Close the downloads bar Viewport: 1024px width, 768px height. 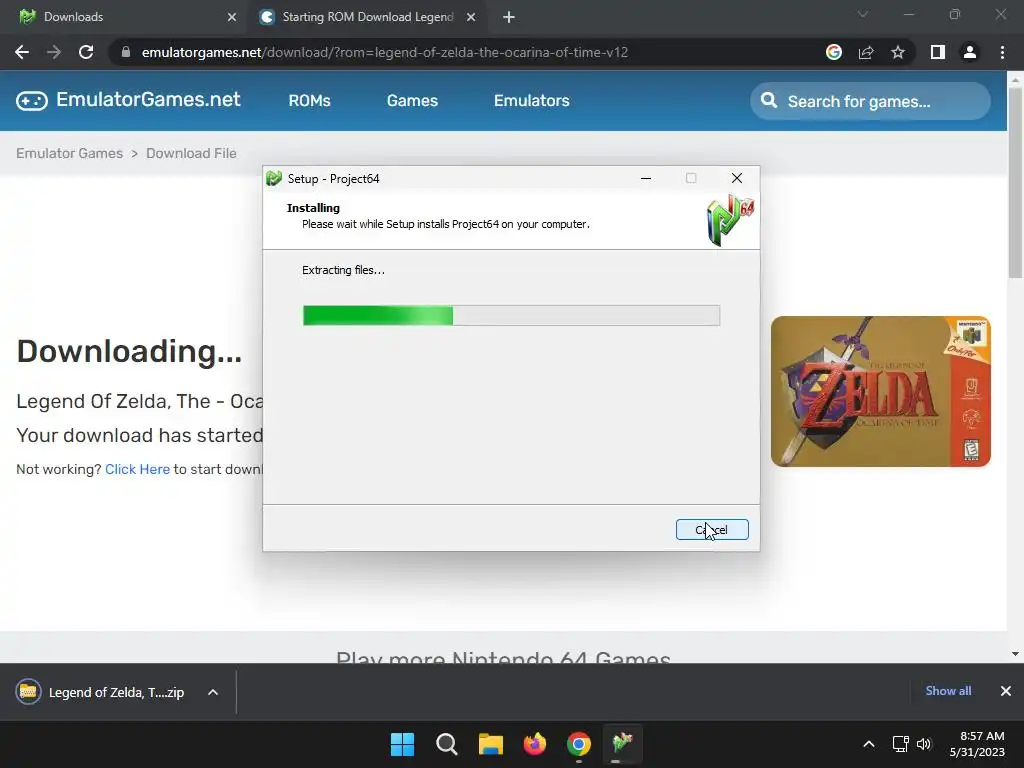pos(1006,691)
